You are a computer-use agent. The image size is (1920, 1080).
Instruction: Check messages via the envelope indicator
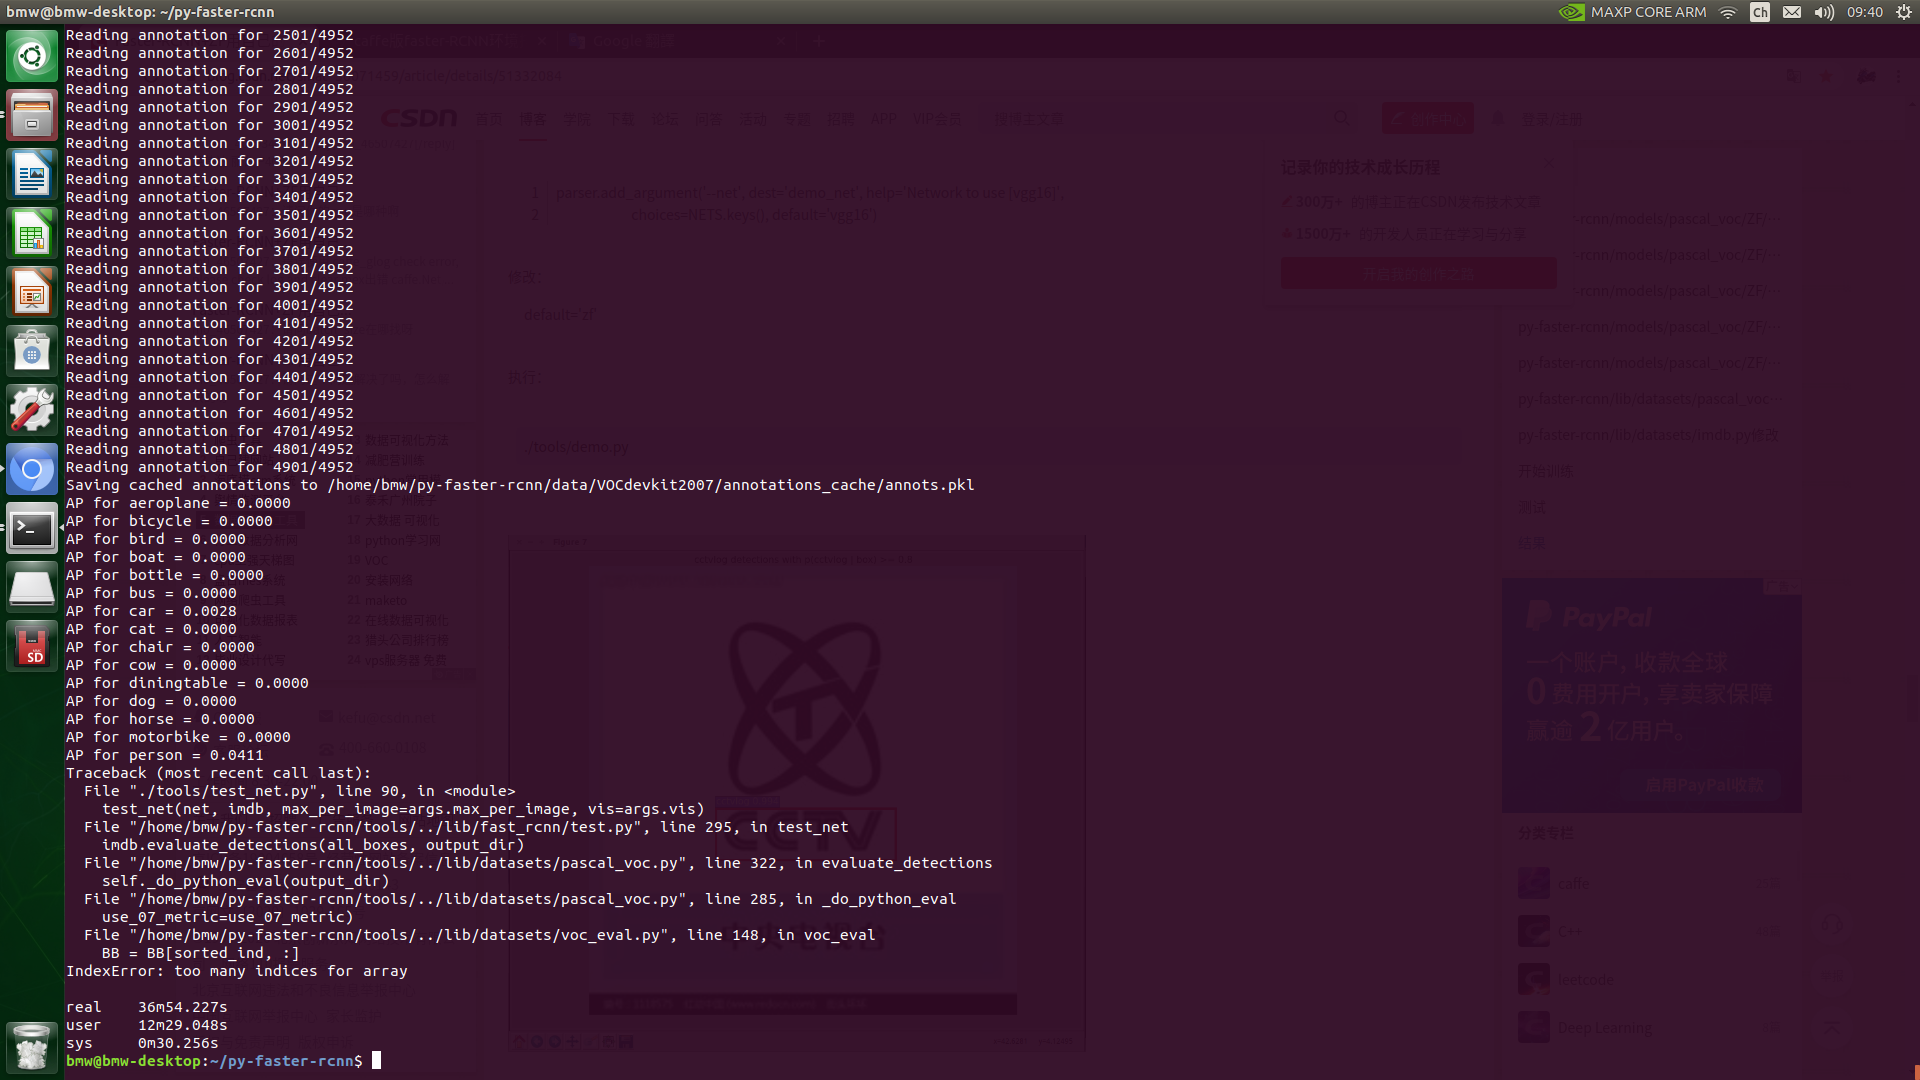click(1792, 12)
